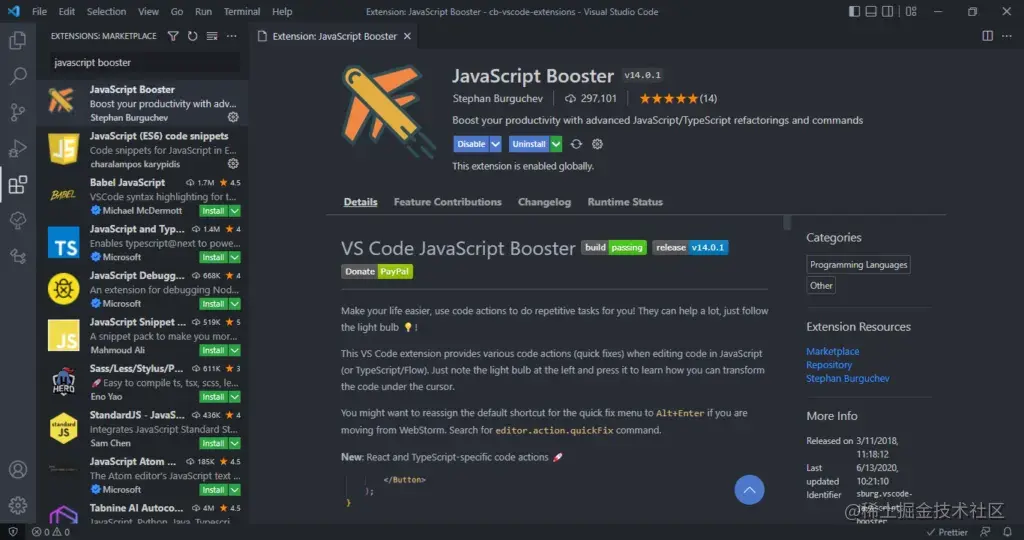Open editor More Actions ellipsis
Image resolution: width=1024 pixels, height=540 pixels.
pos(1006,36)
